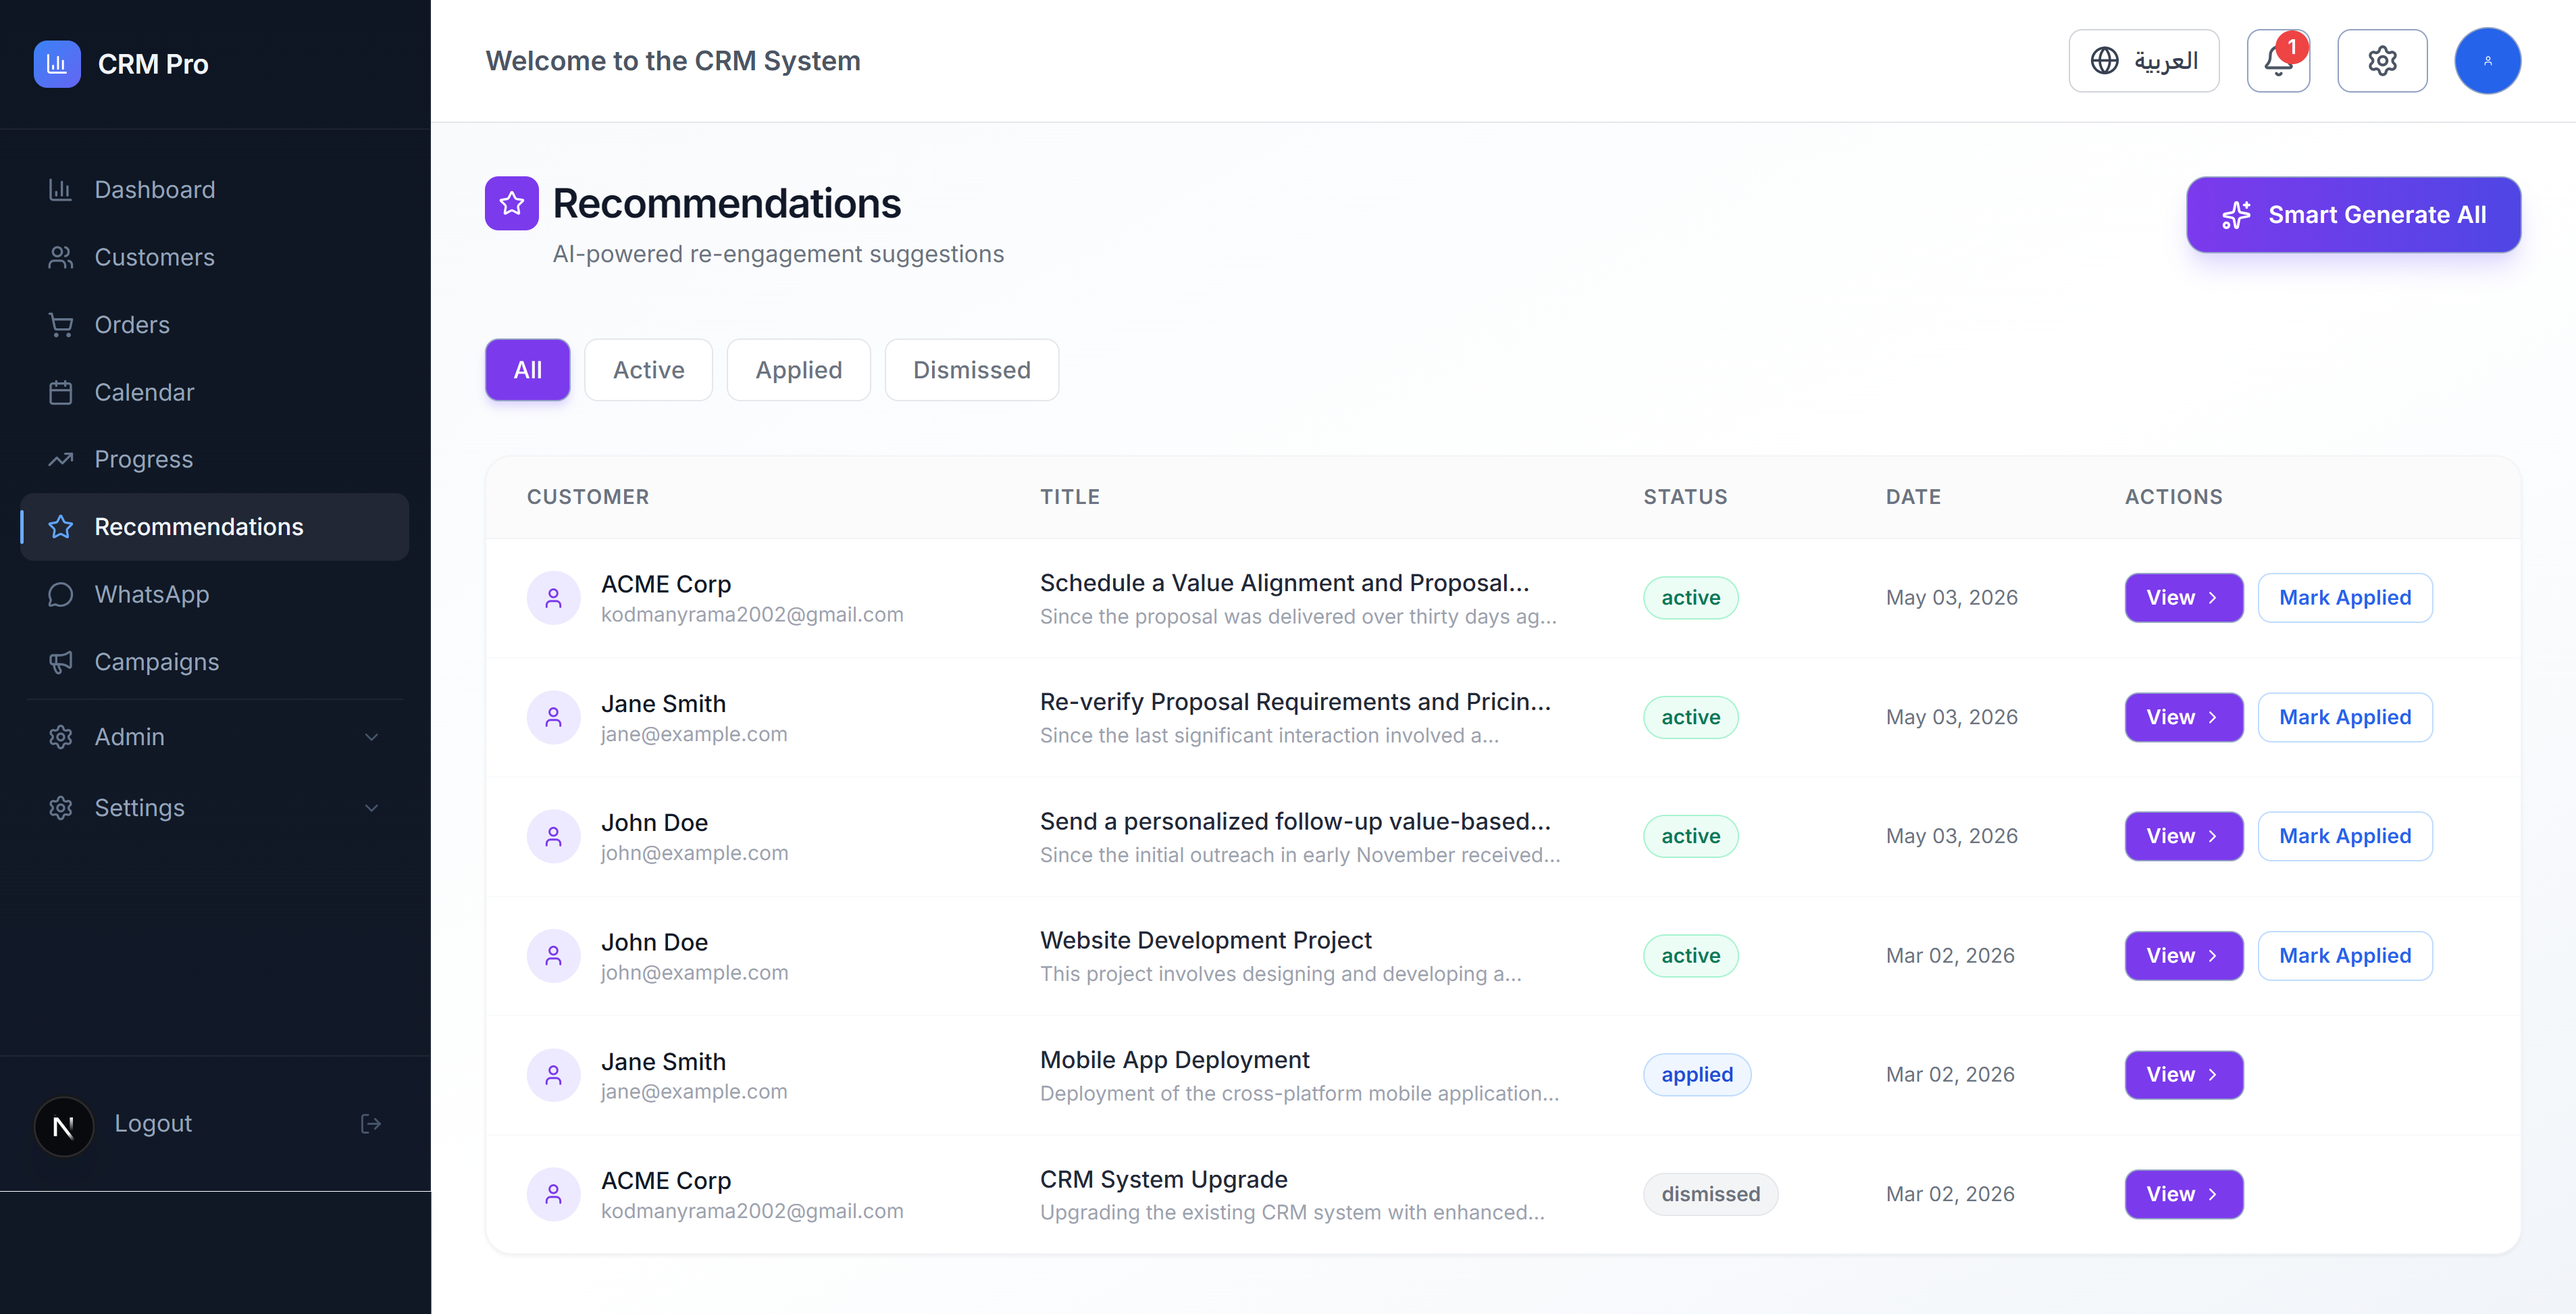Click John Doe avatar in follow-up row
This screenshot has width=2576, height=1314.
554,836
